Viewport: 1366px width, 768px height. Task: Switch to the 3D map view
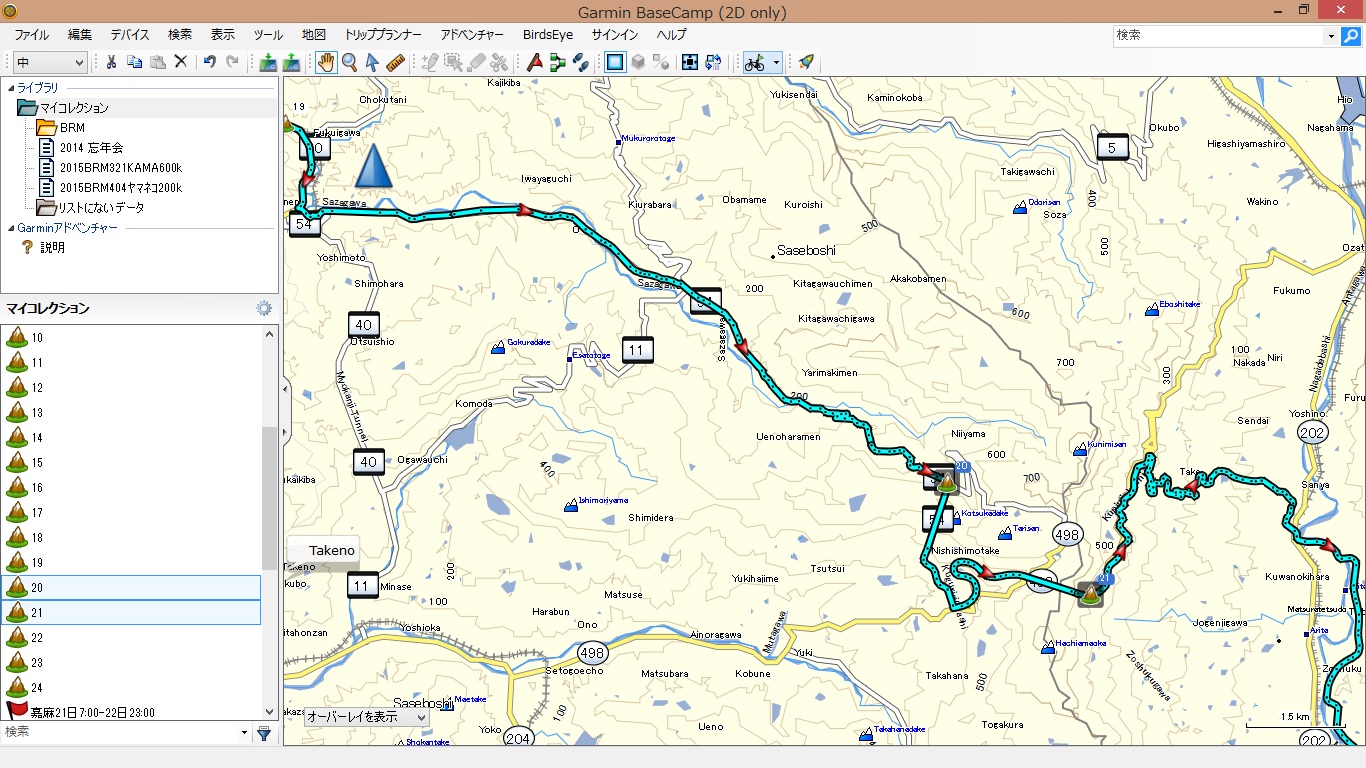tap(638, 62)
